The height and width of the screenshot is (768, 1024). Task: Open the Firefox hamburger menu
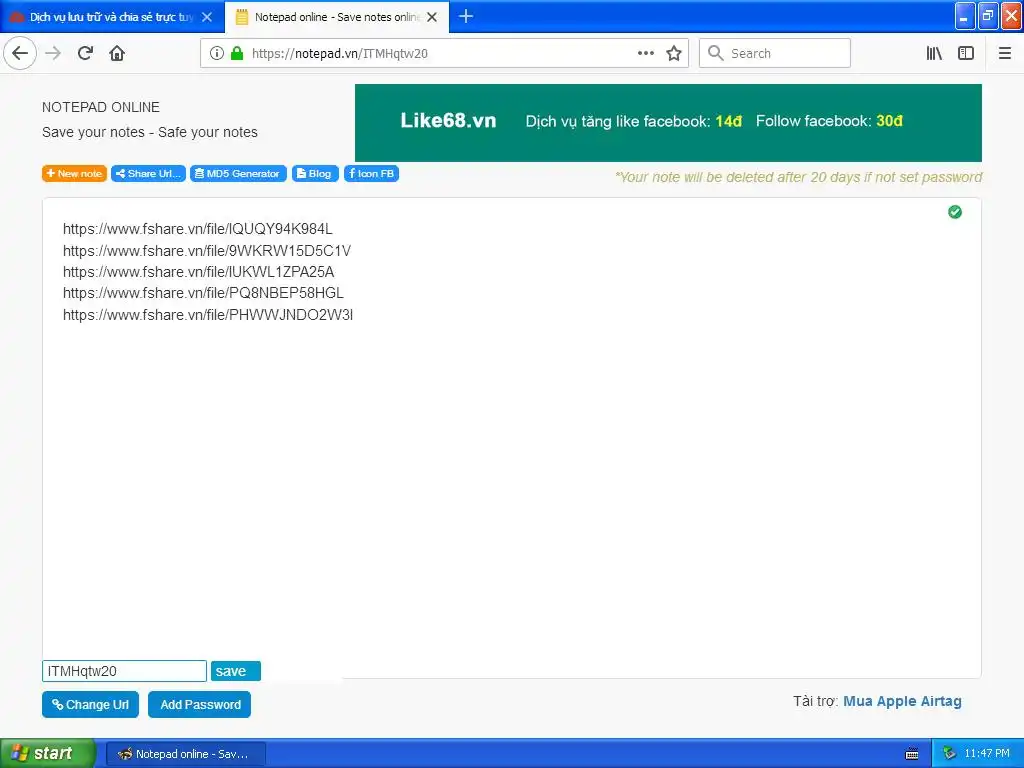(x=1004, y=54)
